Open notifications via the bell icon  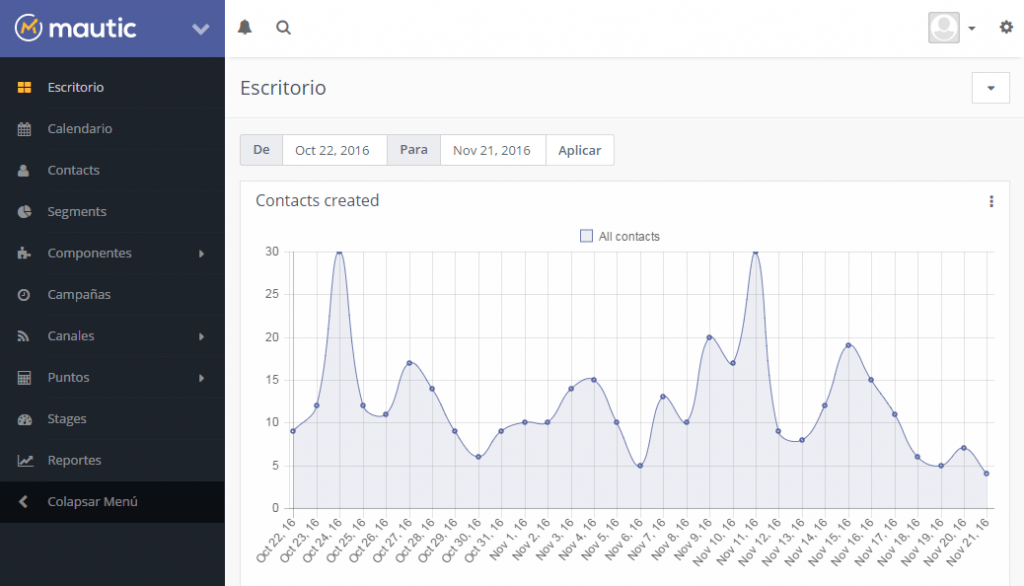(x=243, y=28)
